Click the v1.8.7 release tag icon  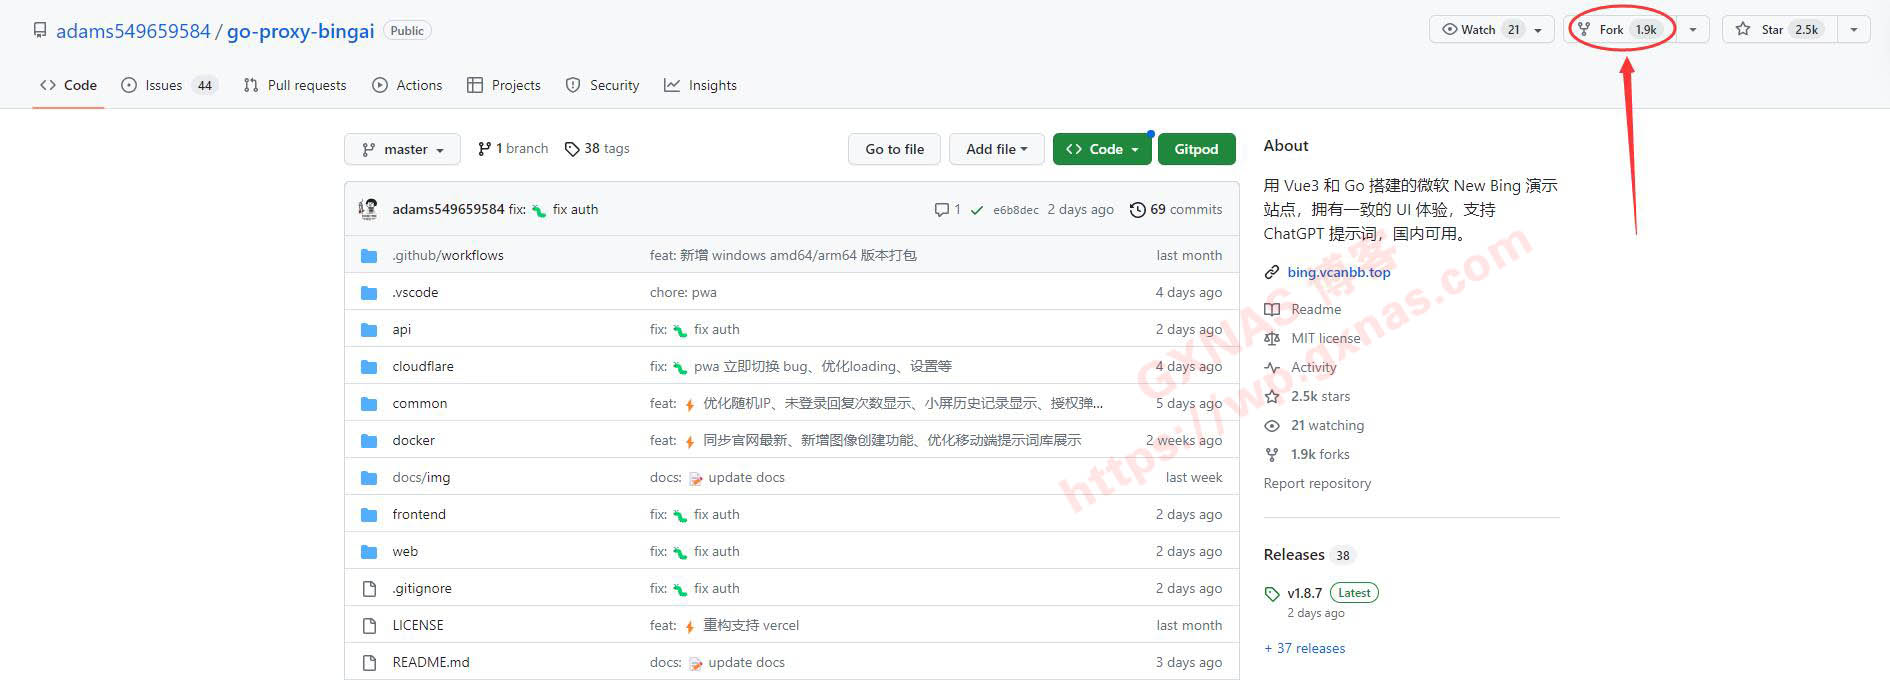pyautogui.click(x=1272, y=594)
